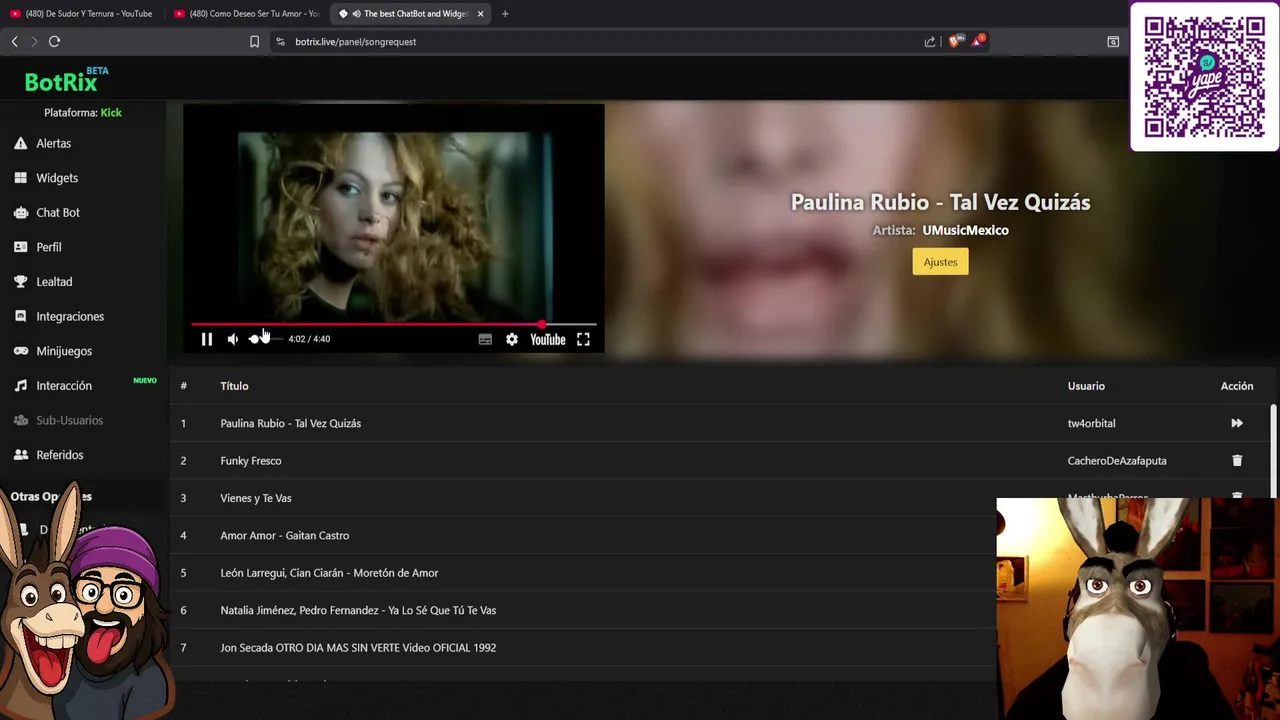Open video on YouTube logo
The image size is (1280, 720).
pos(548,339)
